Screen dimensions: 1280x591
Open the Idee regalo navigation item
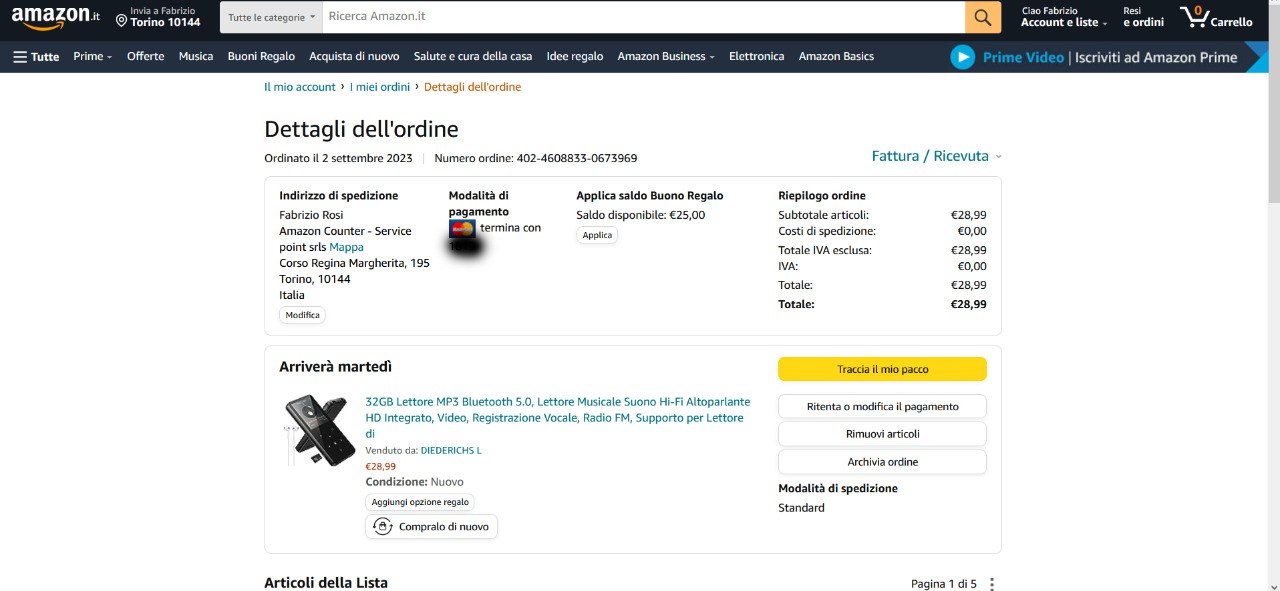(x=575, y=57)
